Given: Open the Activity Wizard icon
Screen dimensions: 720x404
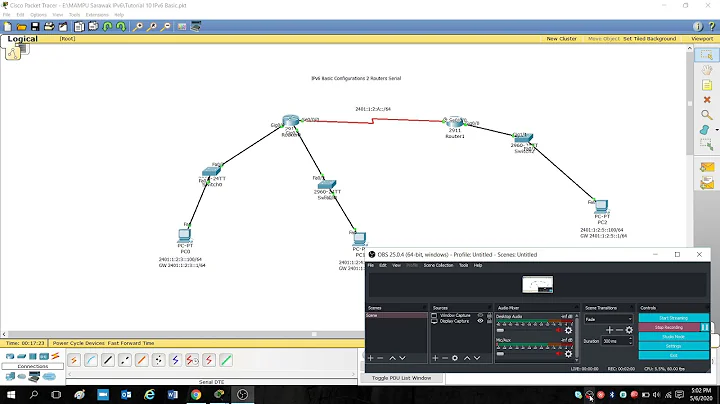Looking at the screenshot, I should (x=63, y=27).
